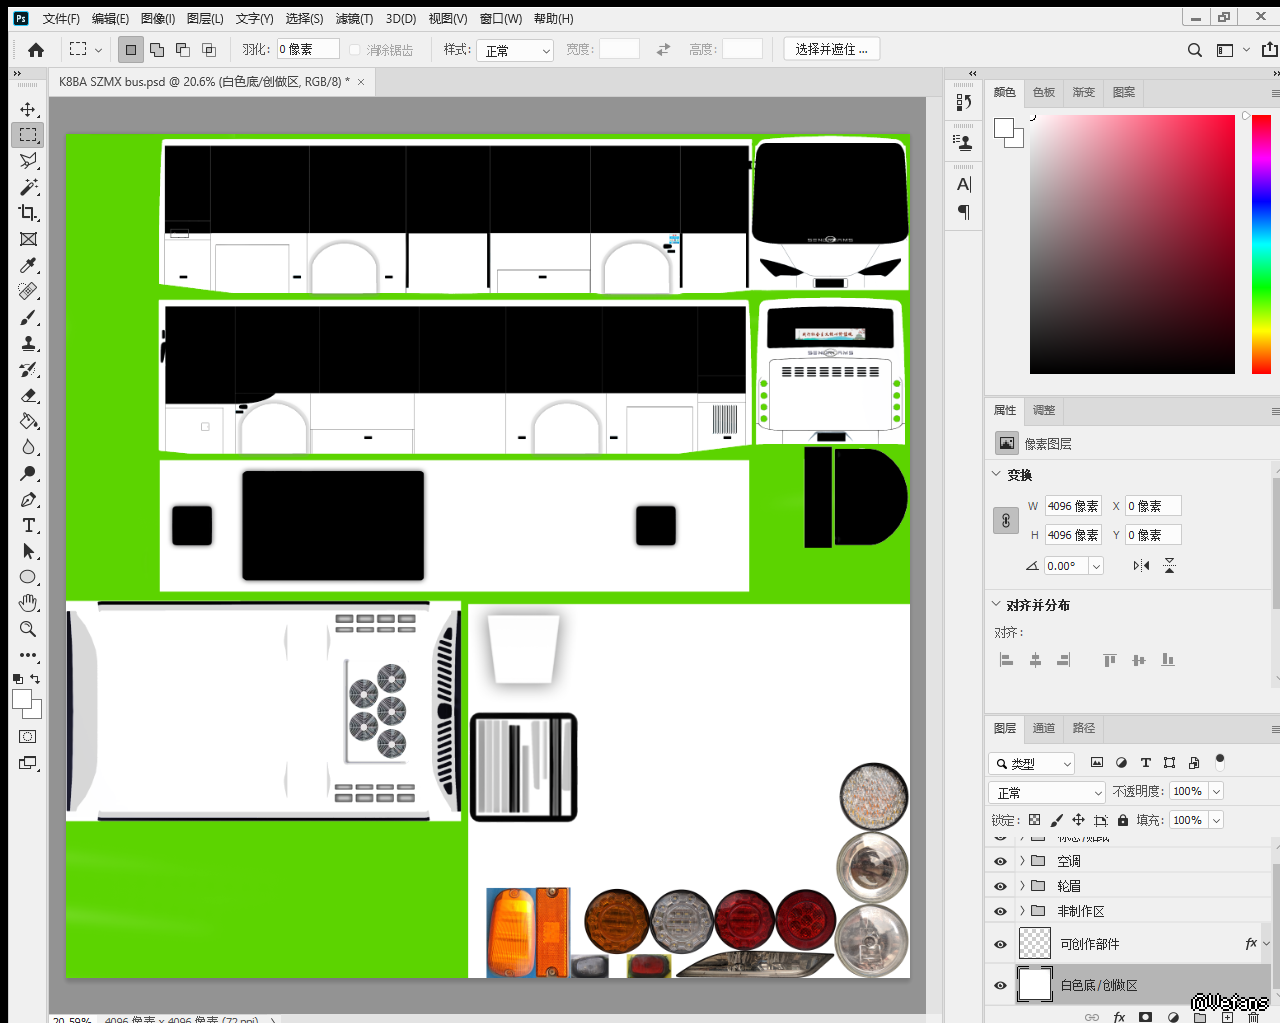This screenshot has height=1023, width=1280.
Task: Open the 样式 dropdown showing 正常
Action: click(516, 50)
